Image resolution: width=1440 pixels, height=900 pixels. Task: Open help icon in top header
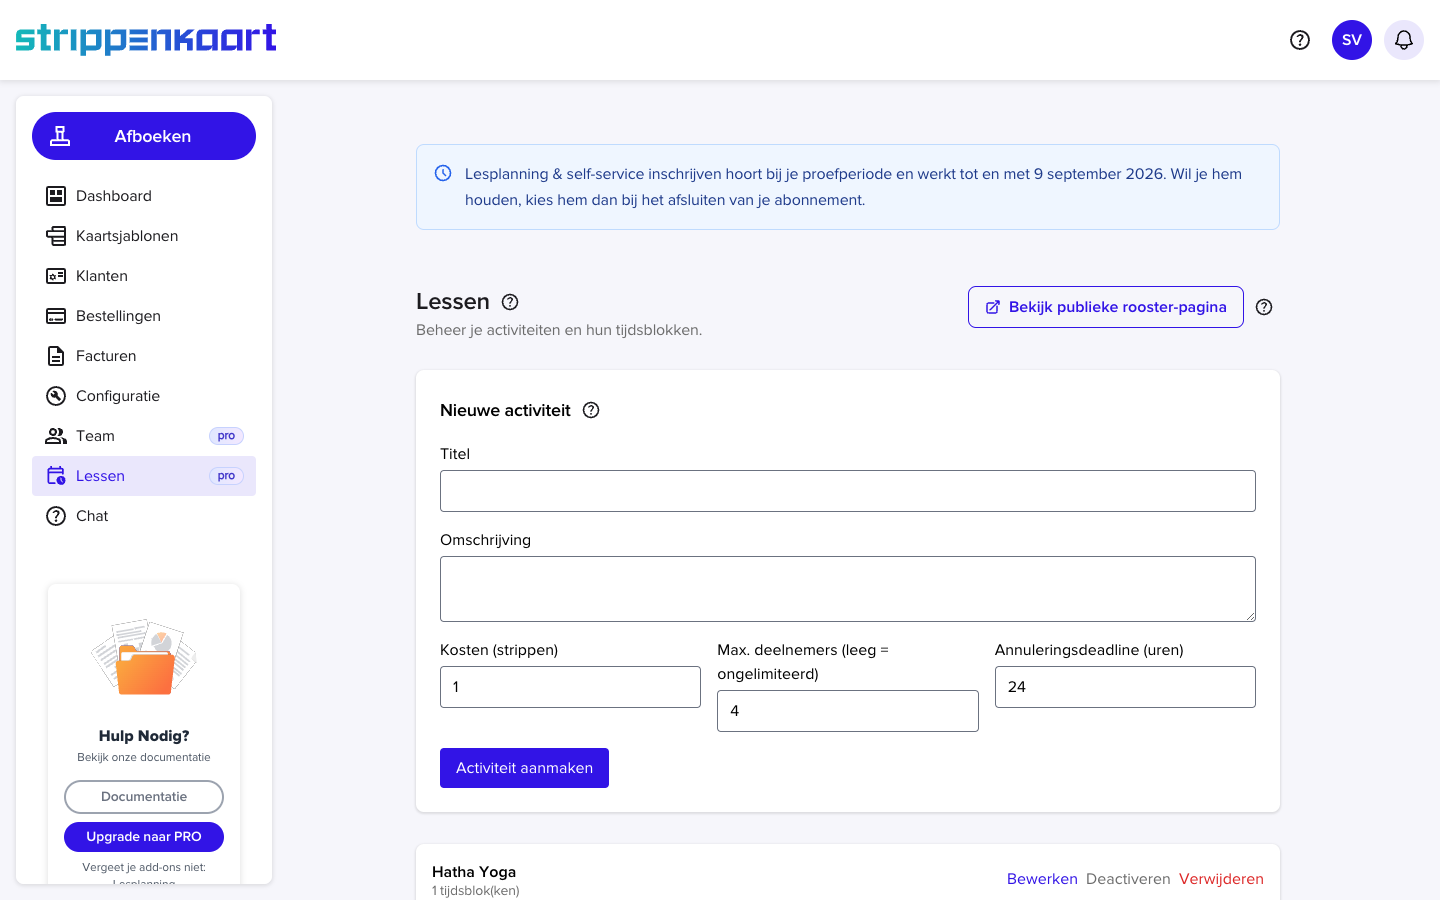pyautogui.click(x=1300, y=40)
